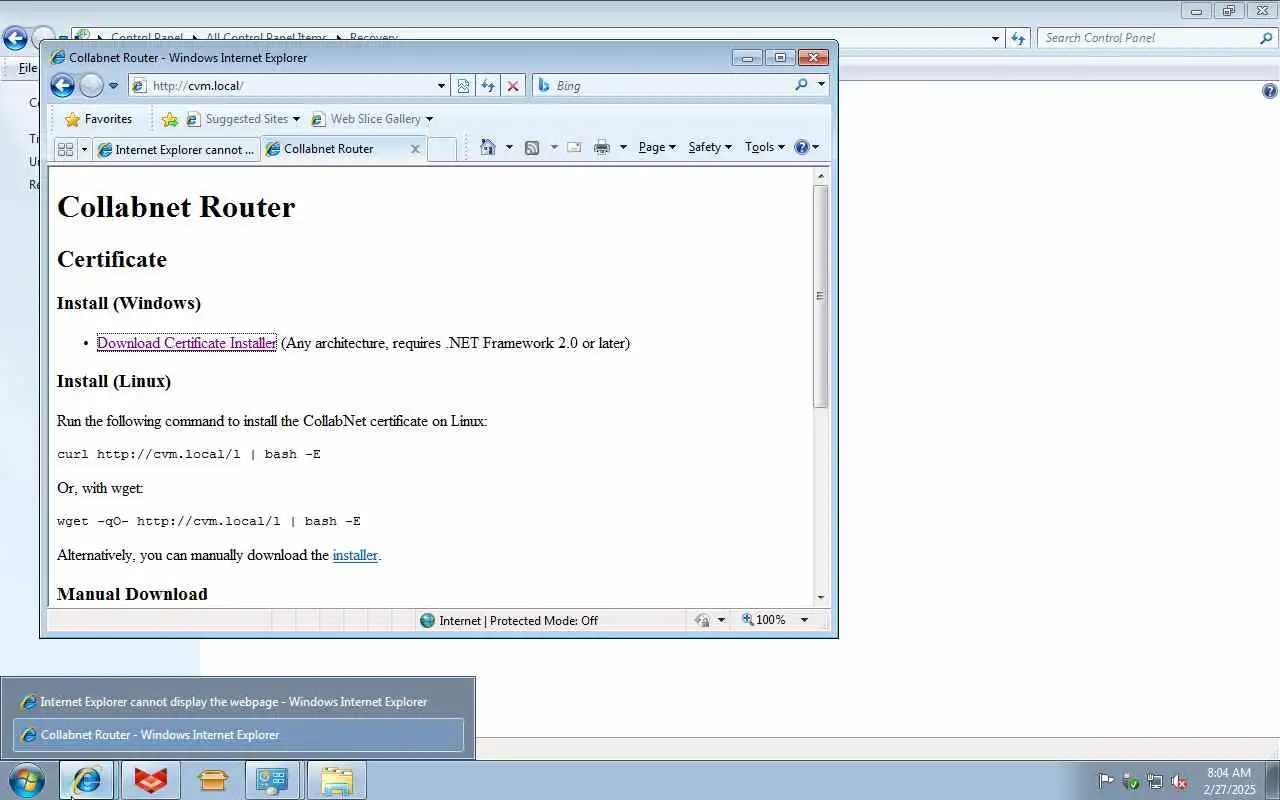Click Internet Protected Mode status text

(518, 621)
